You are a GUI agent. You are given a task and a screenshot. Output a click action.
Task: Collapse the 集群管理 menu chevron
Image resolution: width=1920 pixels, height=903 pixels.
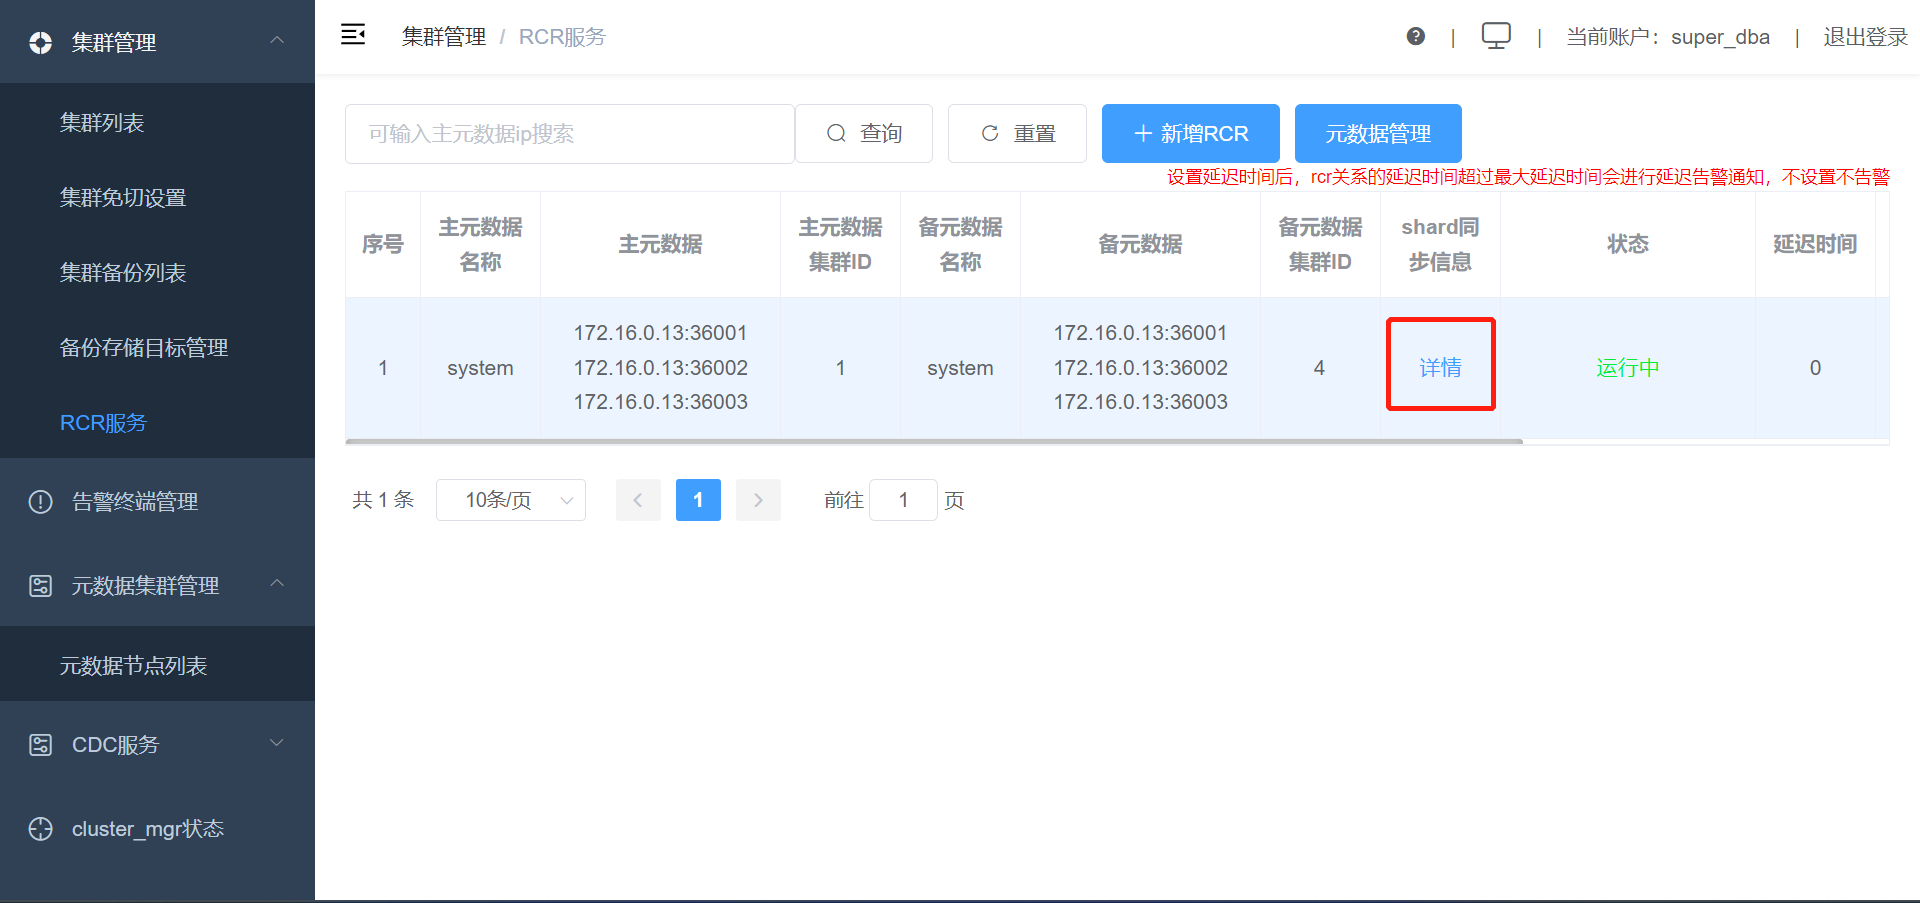(277, 41)
